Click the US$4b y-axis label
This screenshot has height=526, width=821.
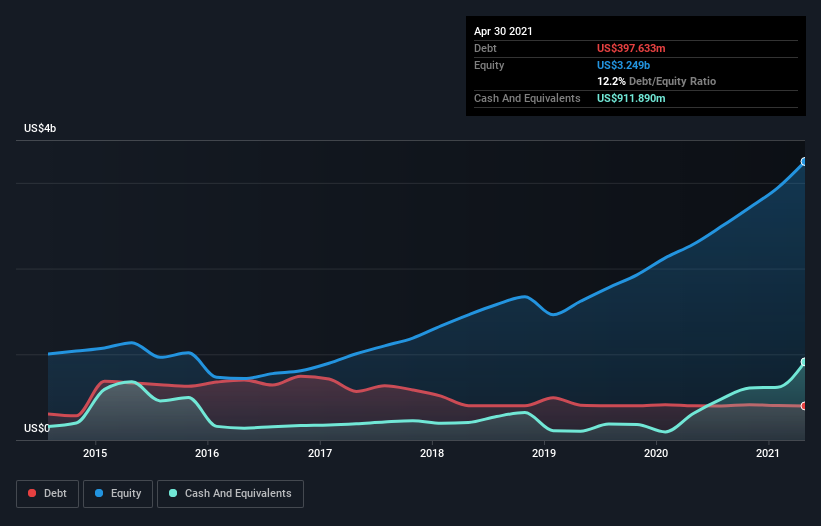(x=40, y=129)
